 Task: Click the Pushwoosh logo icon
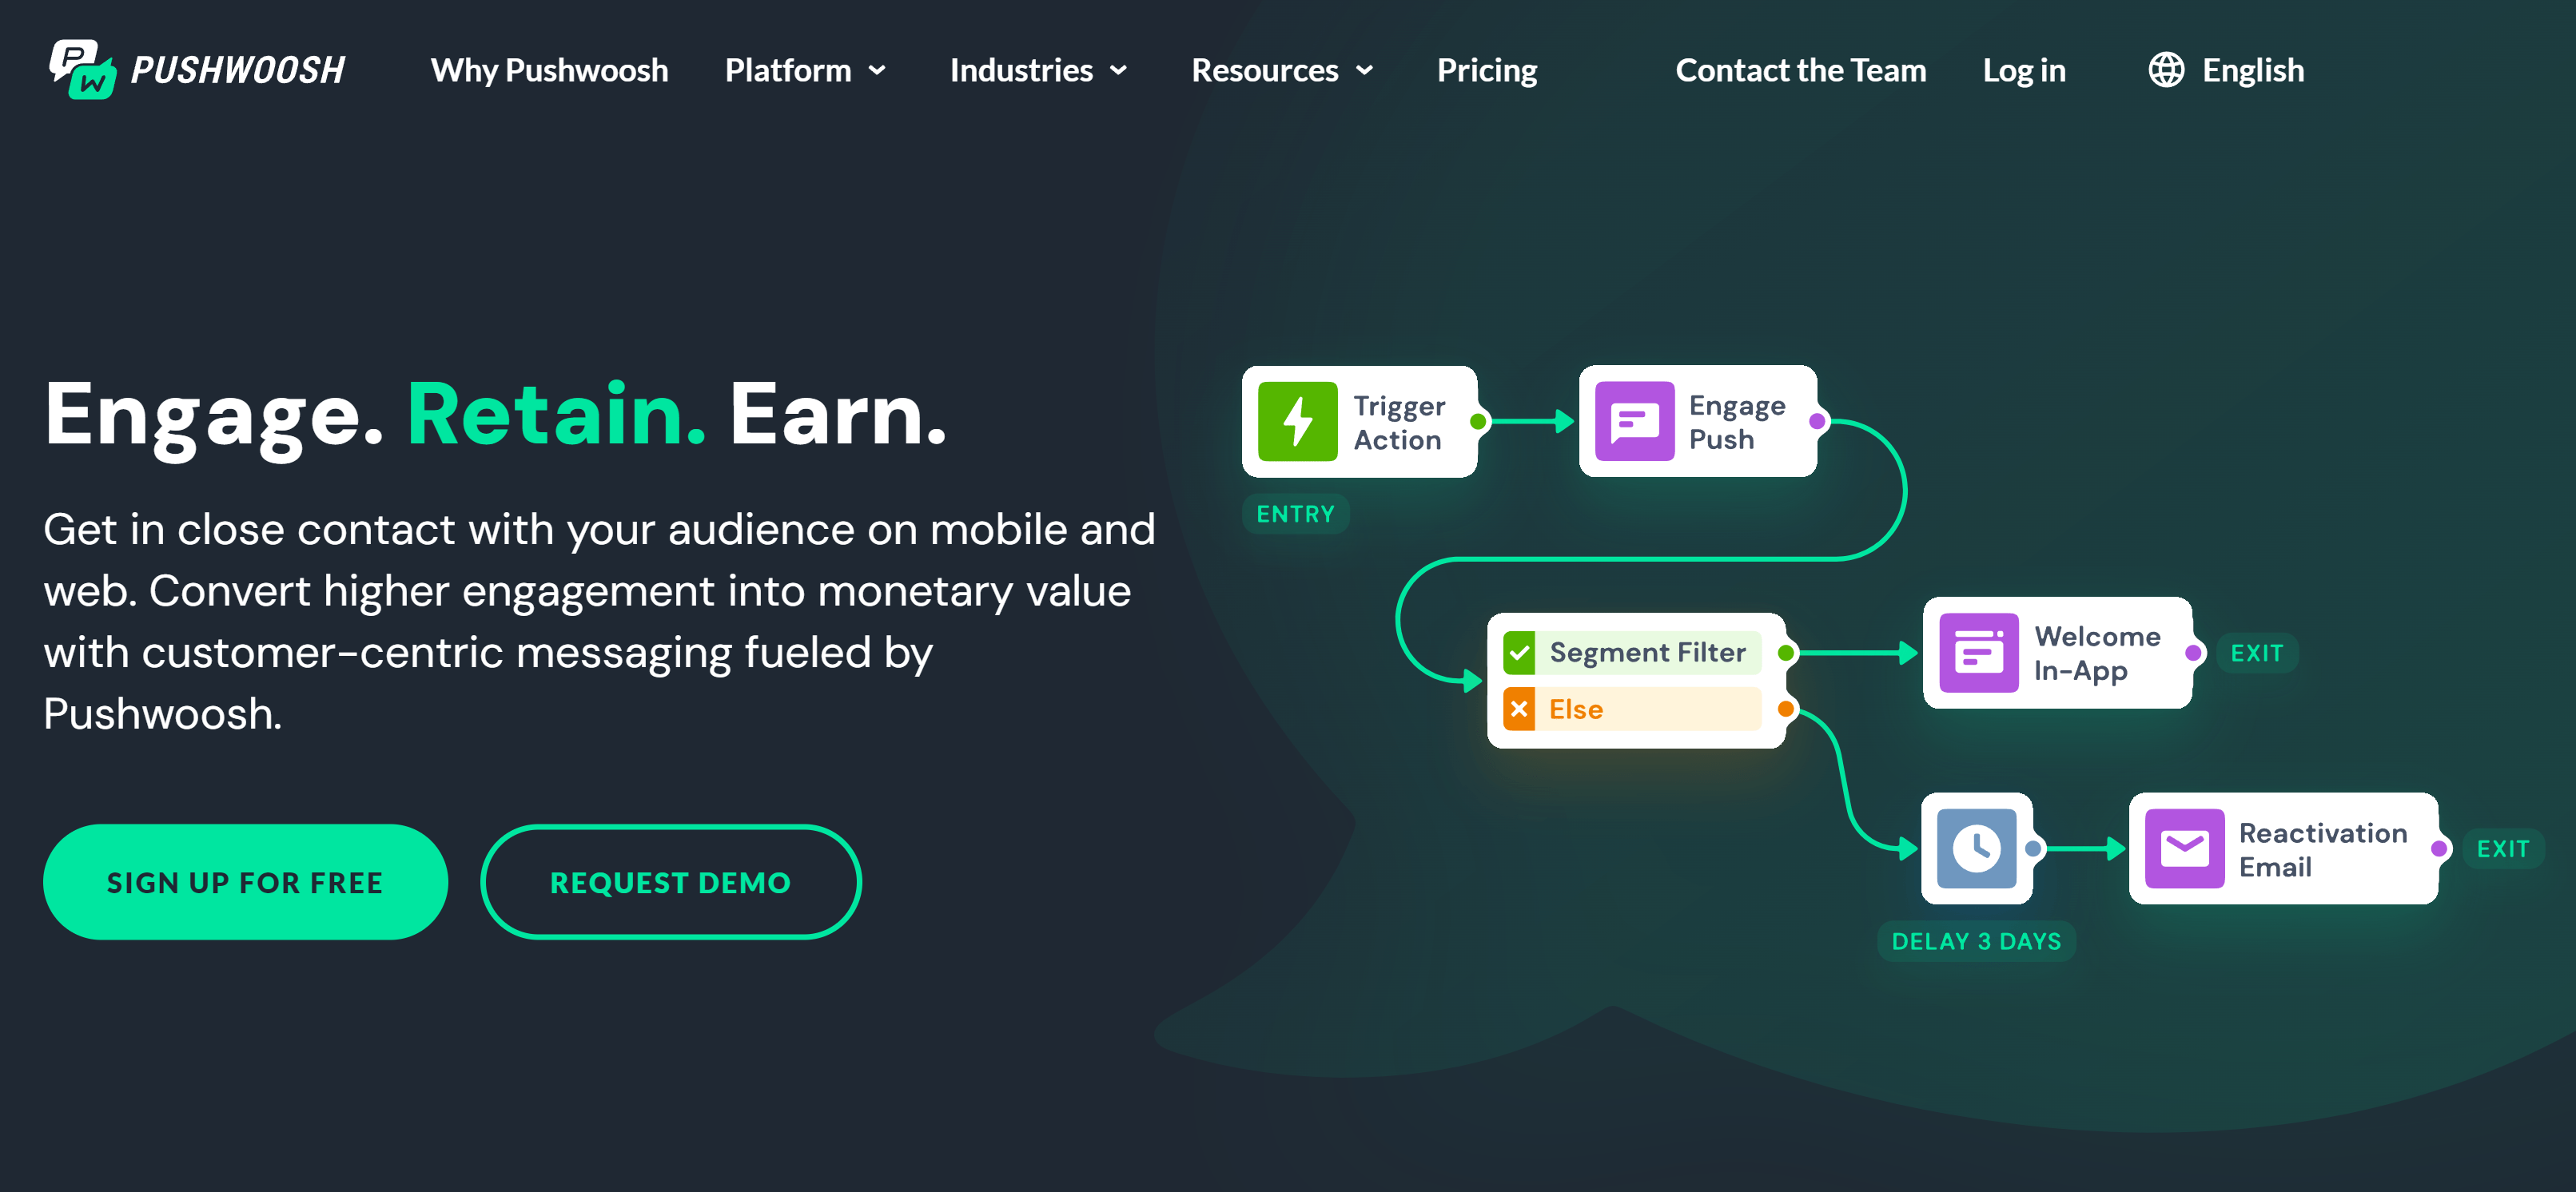point(83,69)
